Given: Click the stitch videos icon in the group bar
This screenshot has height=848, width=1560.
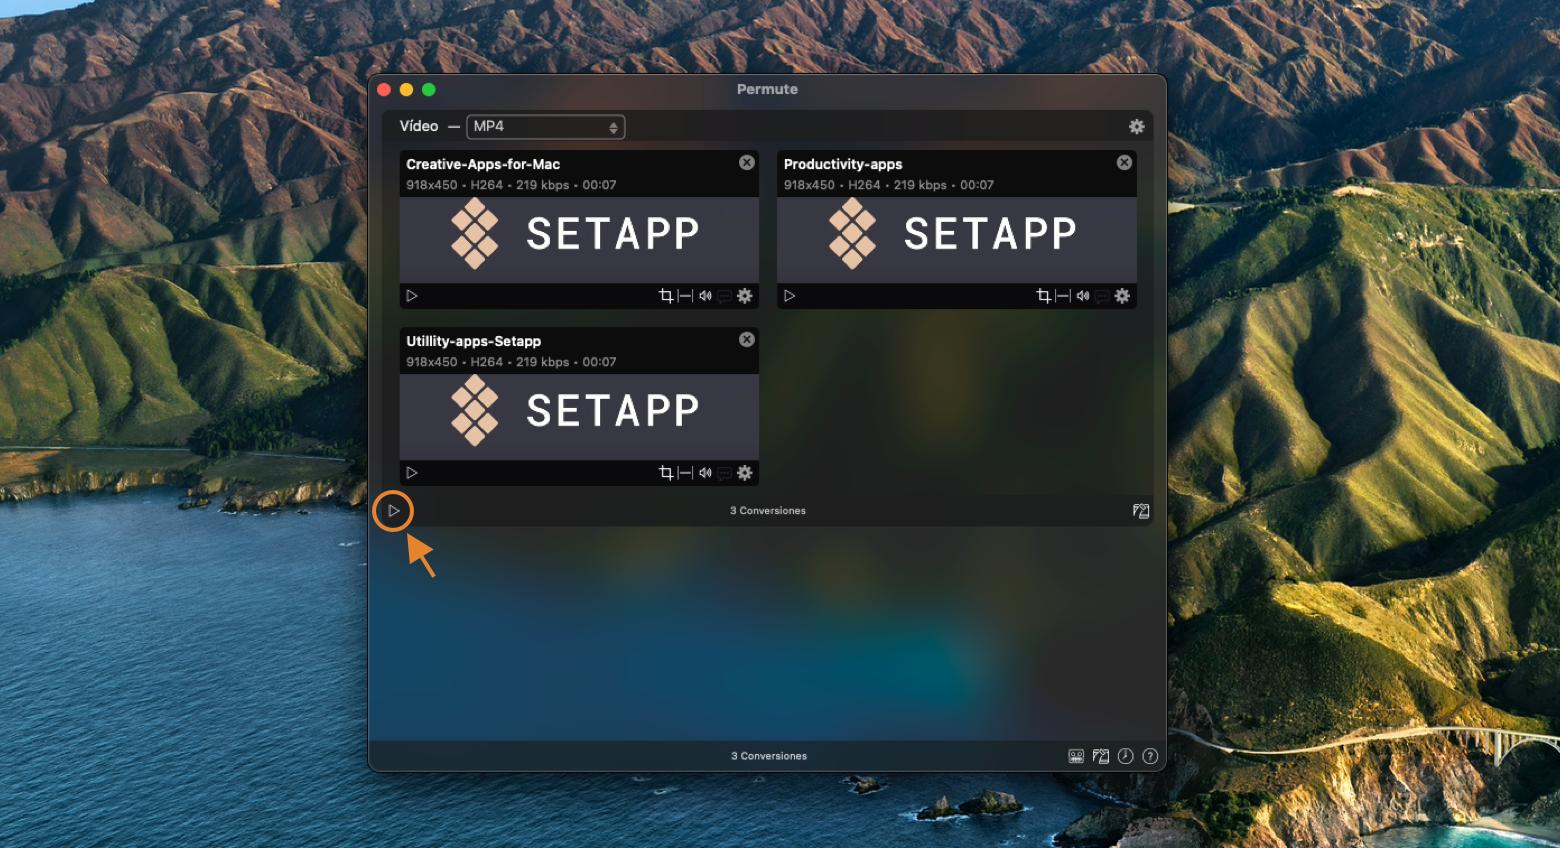Looking at the screenshot, I should coord(1141,511).
